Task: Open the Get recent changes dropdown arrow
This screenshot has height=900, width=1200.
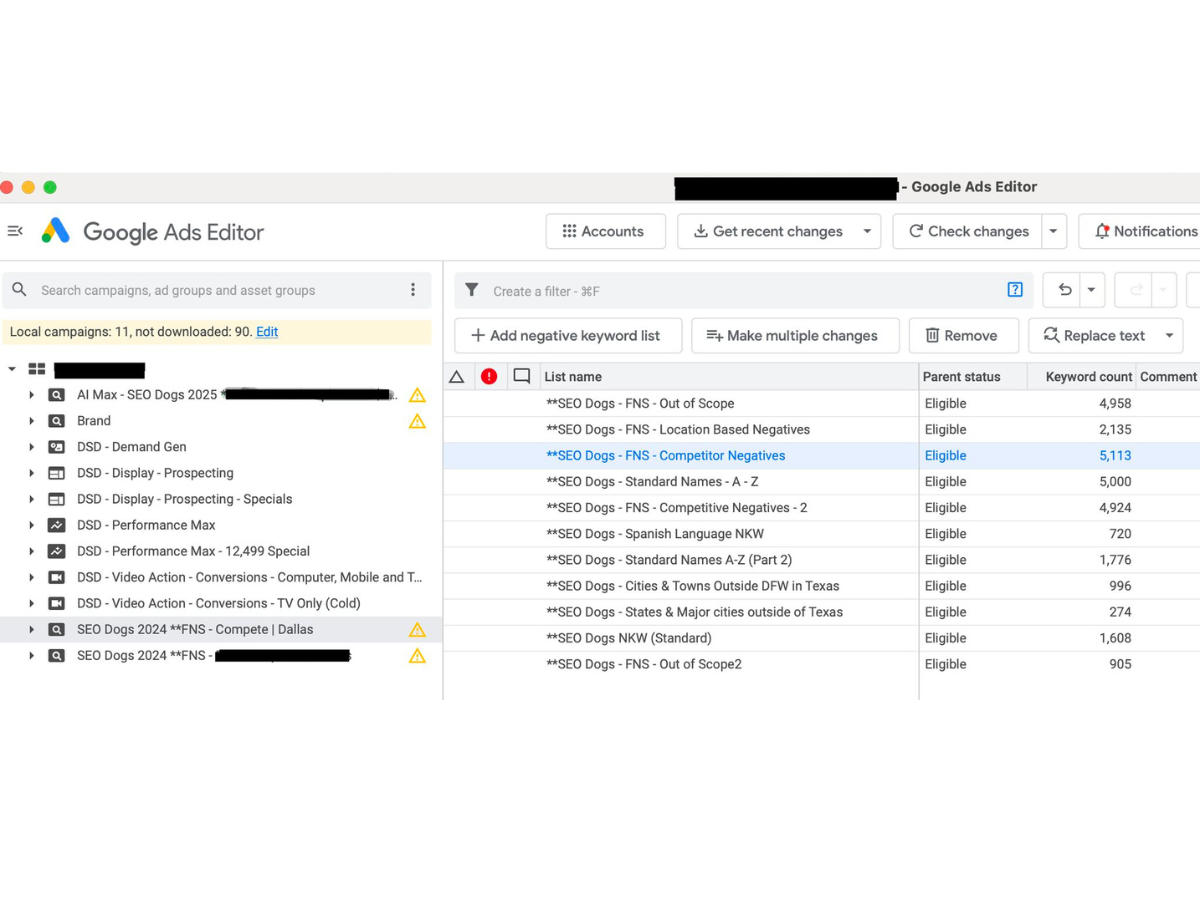Action: 867,231
